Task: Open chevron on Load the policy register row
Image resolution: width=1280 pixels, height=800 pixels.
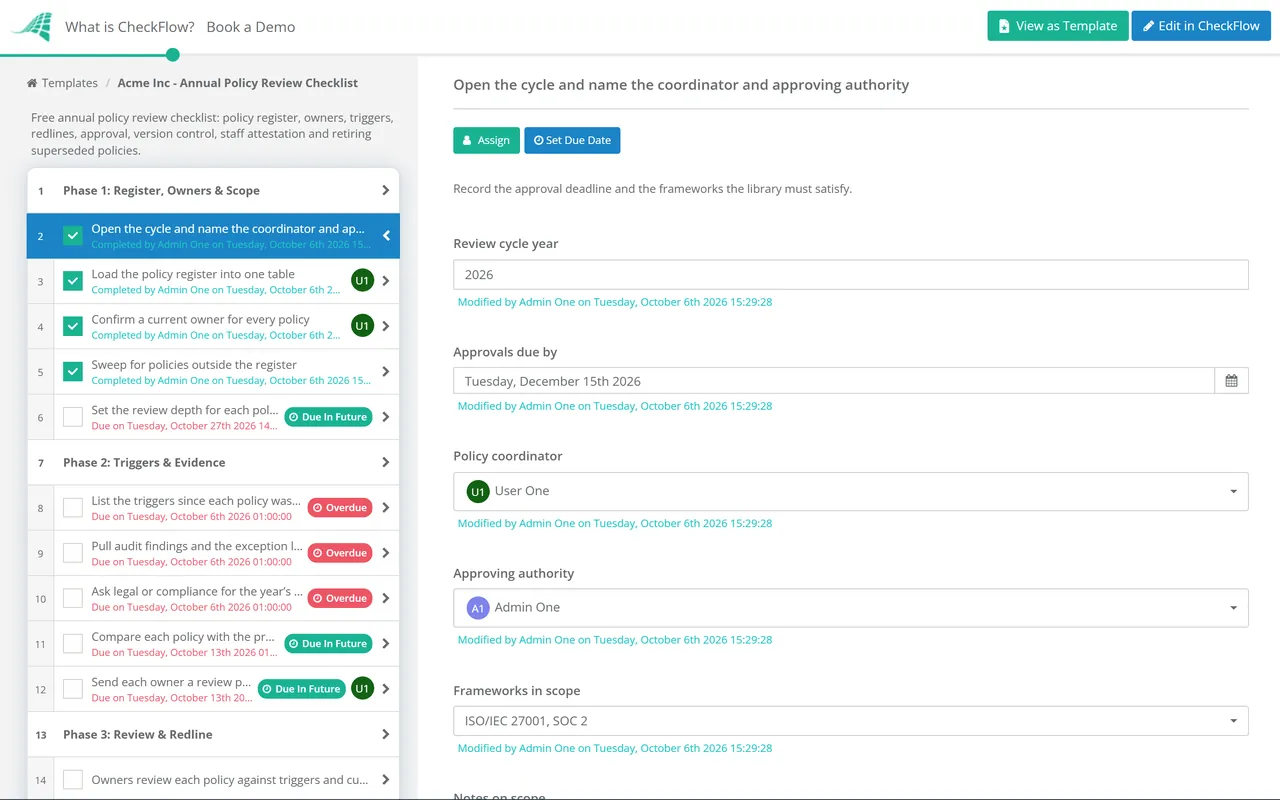Action: click(x=386, y=281)
